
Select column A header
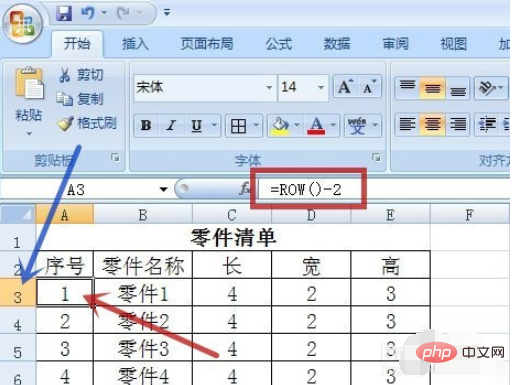coord(65,214)
